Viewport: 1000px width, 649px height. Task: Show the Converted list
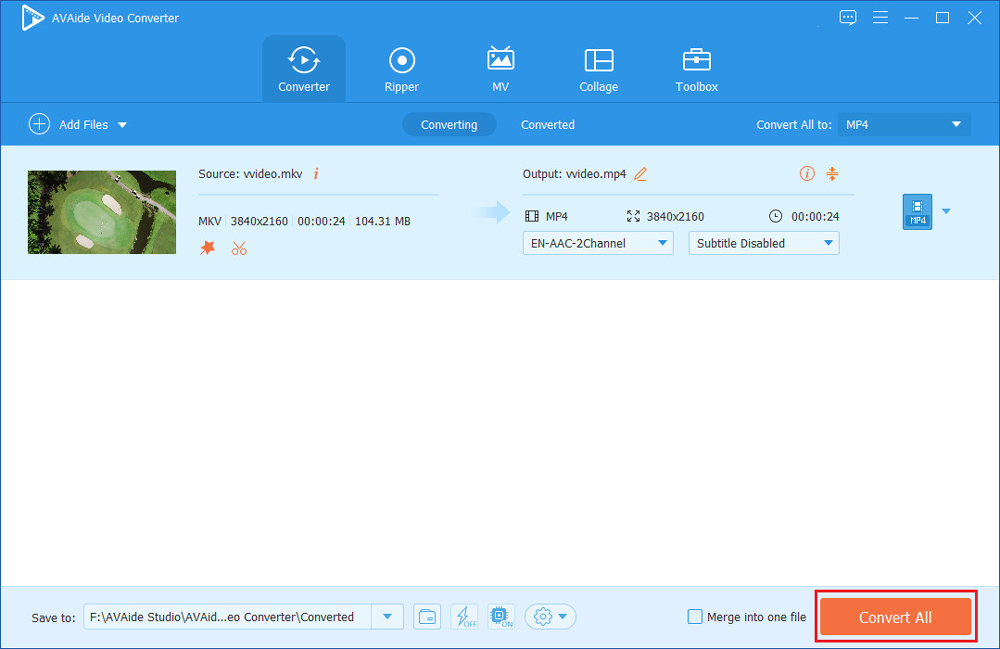tap(548, 124)
